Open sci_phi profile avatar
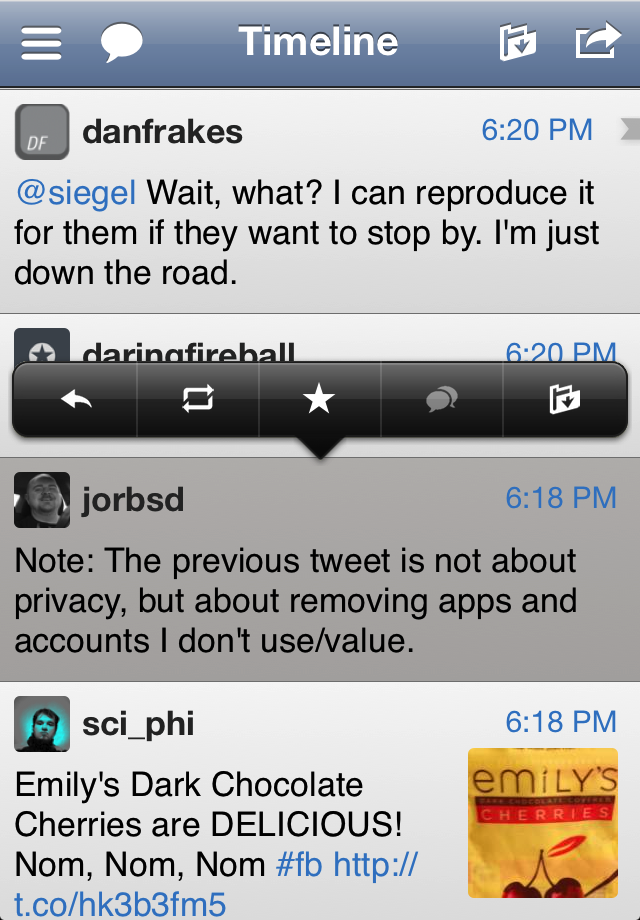The image size is (640, 920). pyautogui.click(x=42, y=723)
